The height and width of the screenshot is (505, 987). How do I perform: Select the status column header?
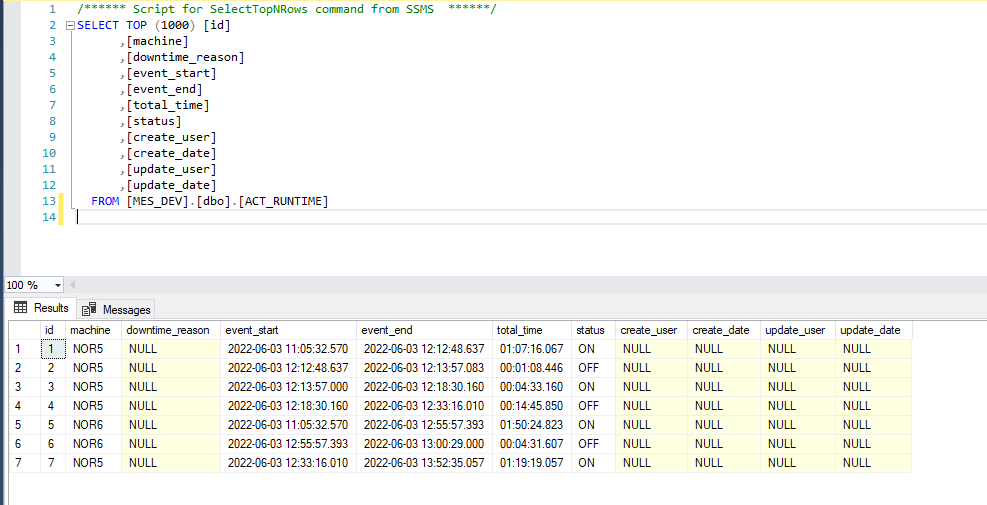pos(594,330)
